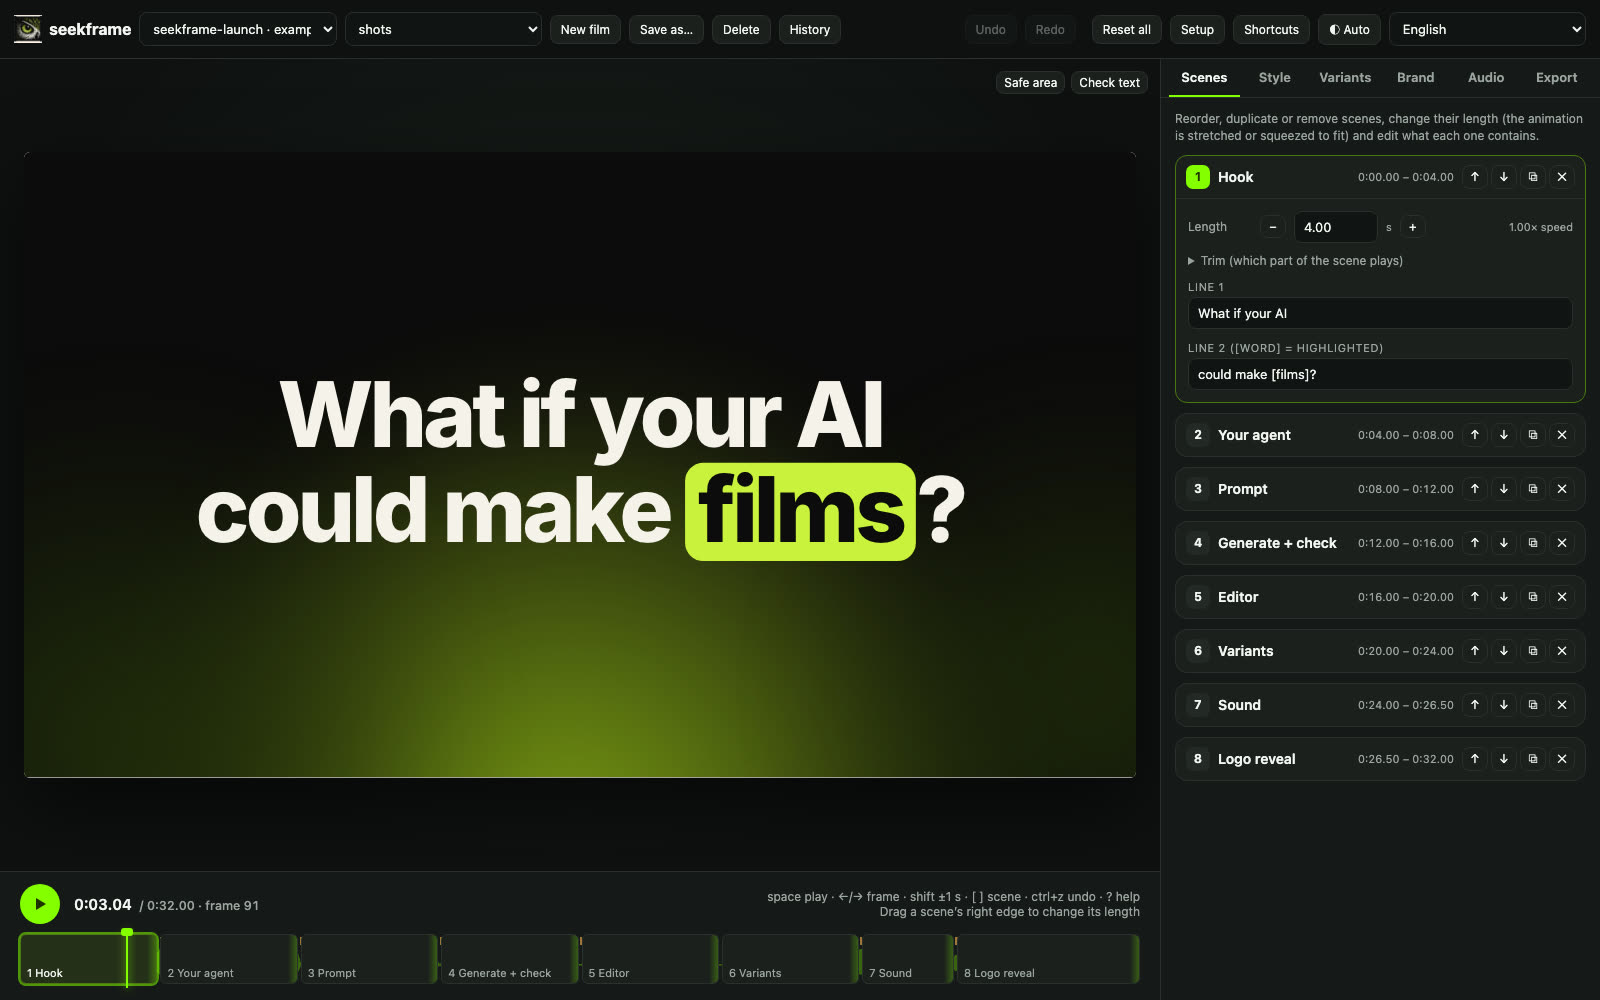Toggle the Check text overlay

click(x=1109, y=83)
